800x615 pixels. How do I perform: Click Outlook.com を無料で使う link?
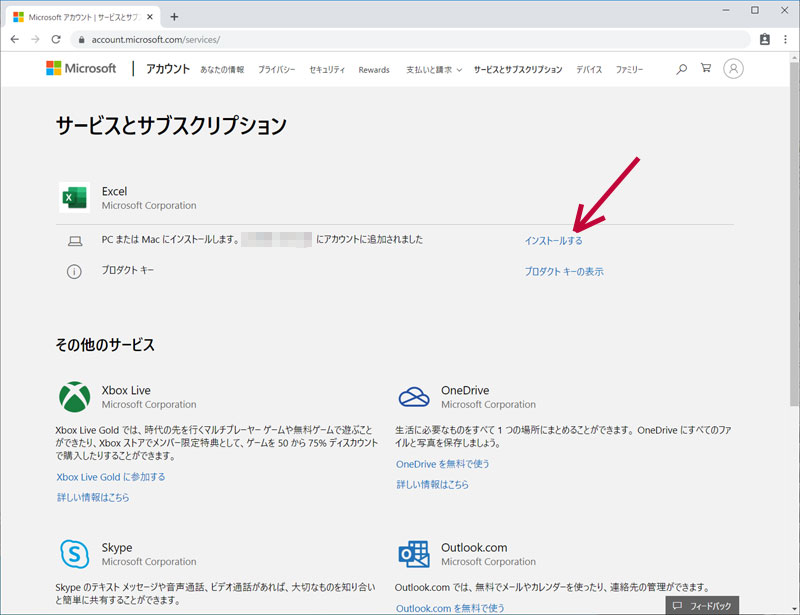(x=451, y=608)
